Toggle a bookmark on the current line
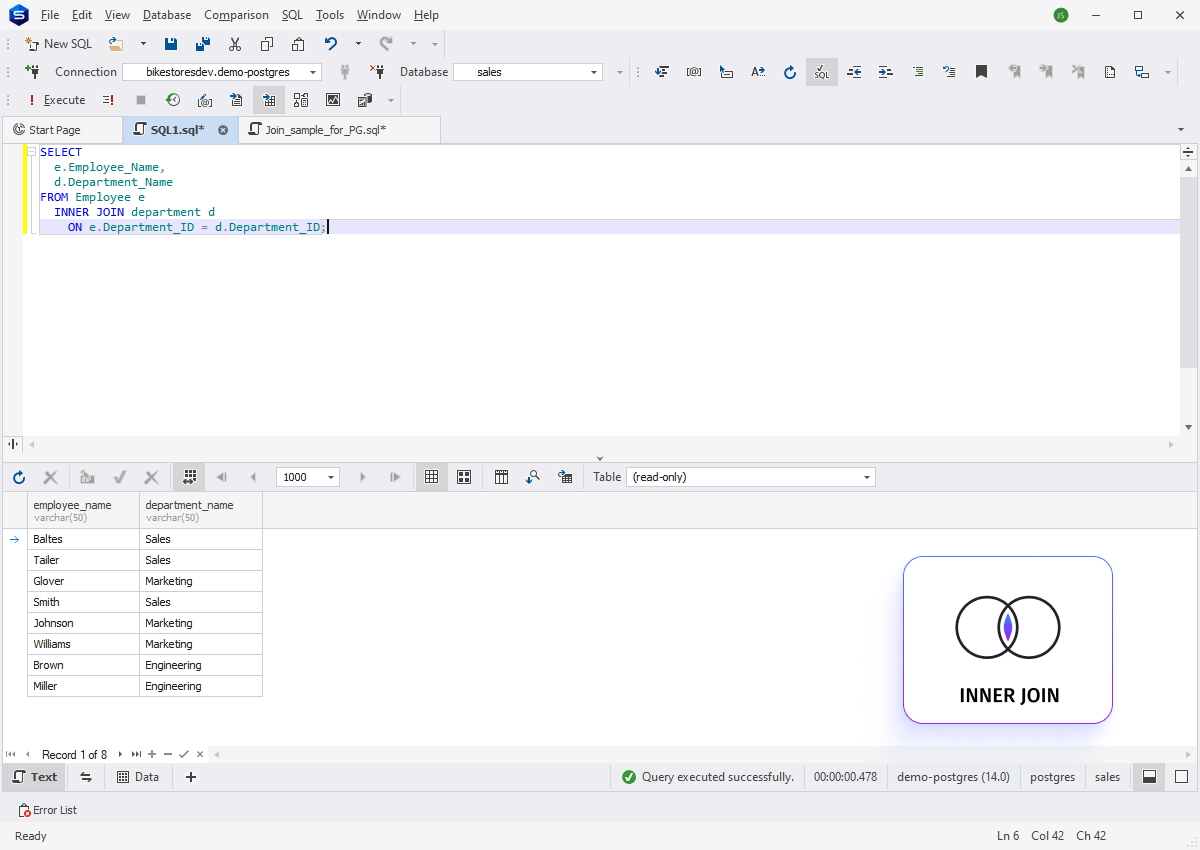The height and width of the screenshot is (850, 1200). (x=981, y=71)
